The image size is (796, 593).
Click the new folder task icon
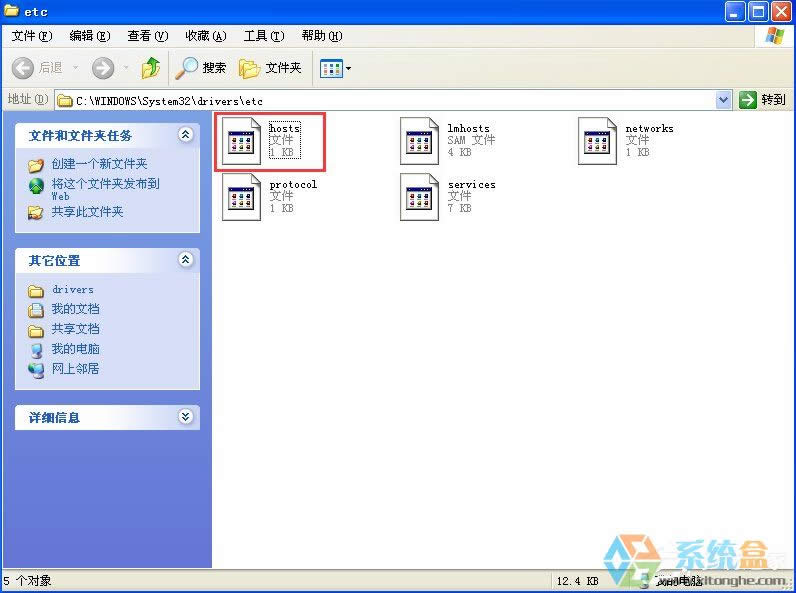tap(36, 165)
